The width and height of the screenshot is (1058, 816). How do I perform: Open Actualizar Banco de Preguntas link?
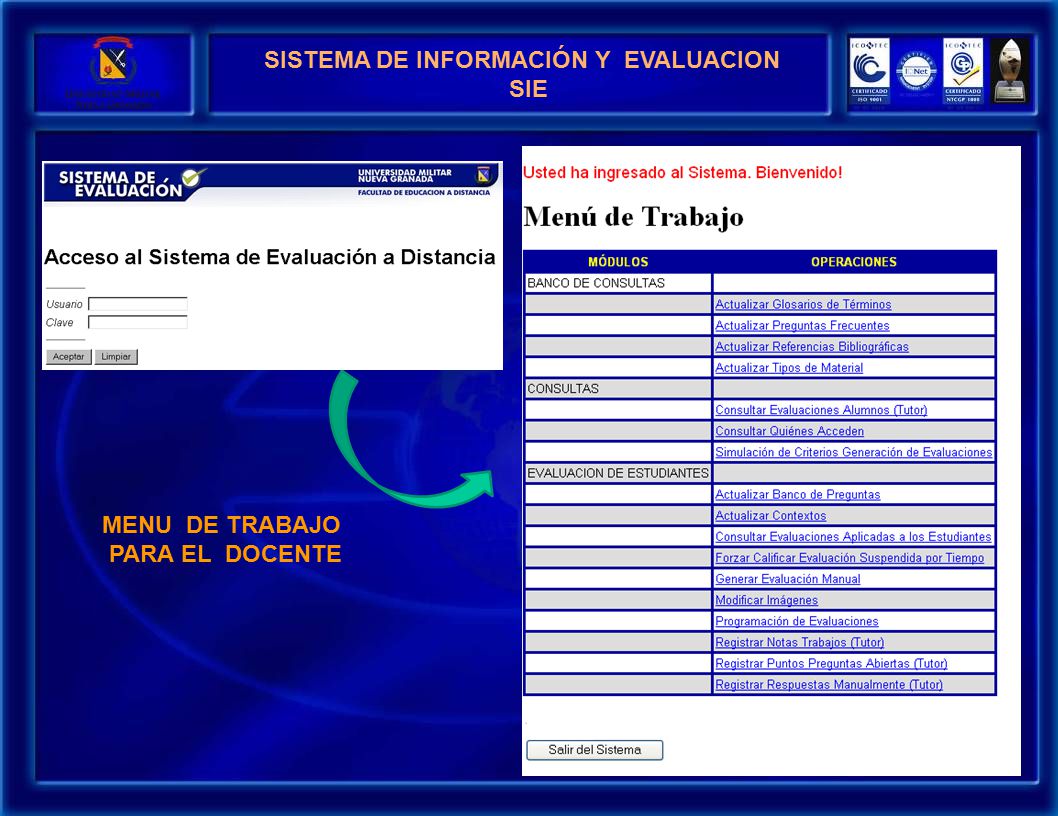[x=798, y=494]
